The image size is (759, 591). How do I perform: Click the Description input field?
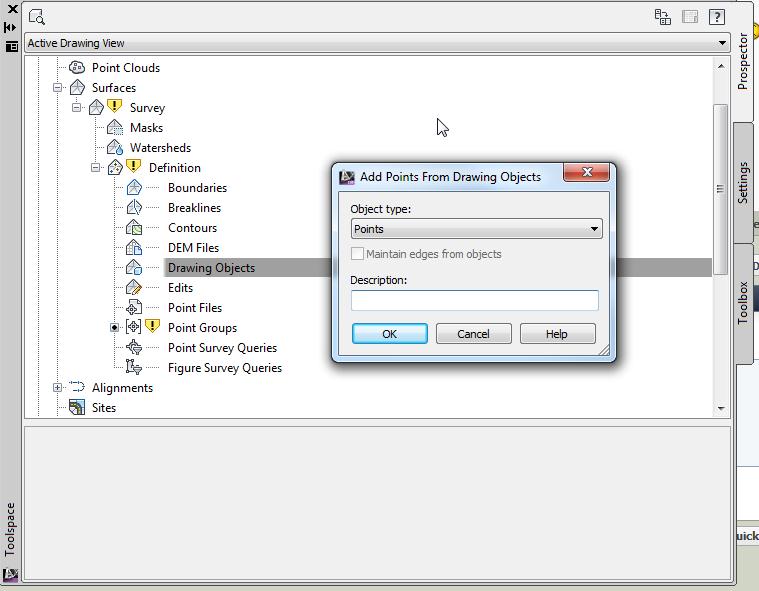pos(475,300)
